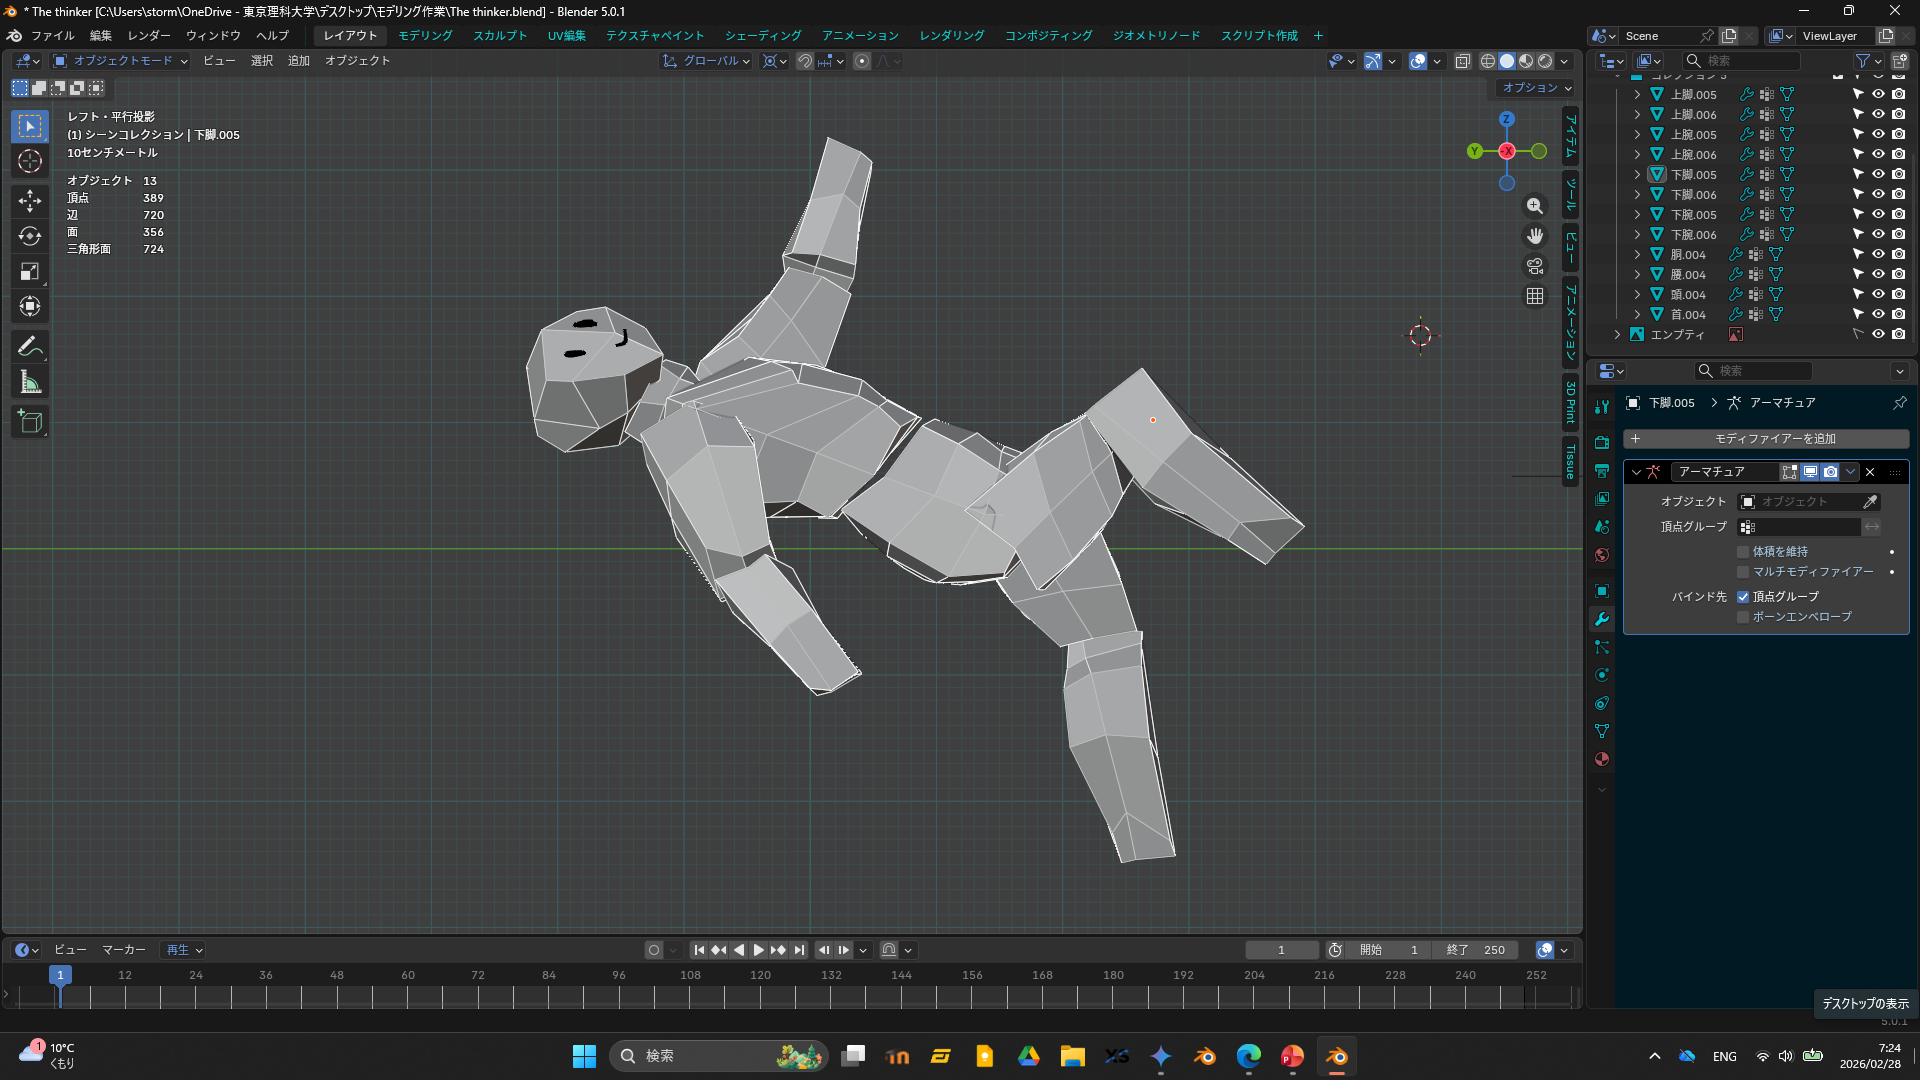Toggle camera view icon in viewport

click(x=1535, y=266)
